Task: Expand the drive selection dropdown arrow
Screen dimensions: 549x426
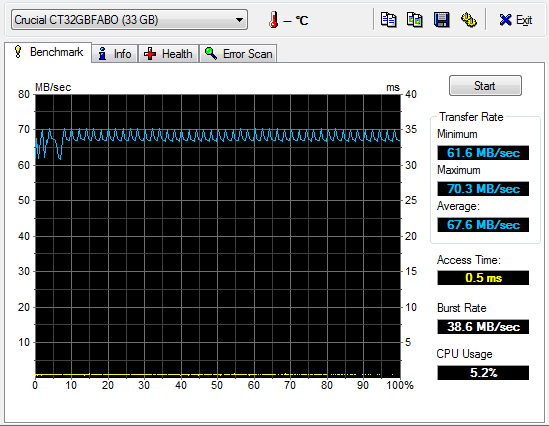Action: click(239, 20)
